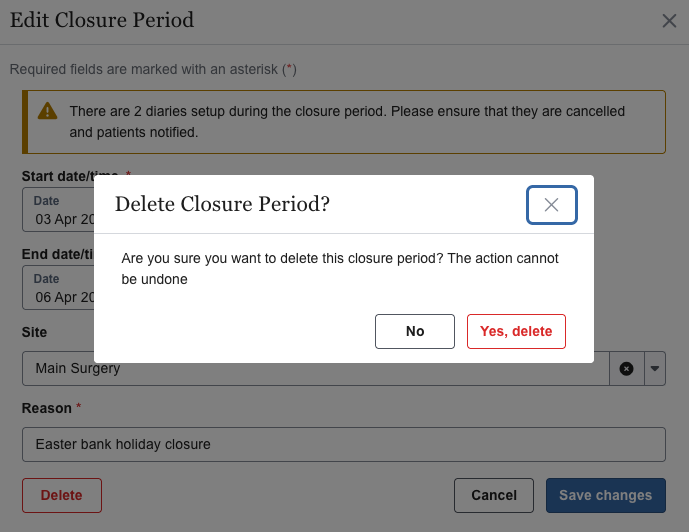Click the Reason field label
Viewport: 689px width, 532px height.
[47, 408]
